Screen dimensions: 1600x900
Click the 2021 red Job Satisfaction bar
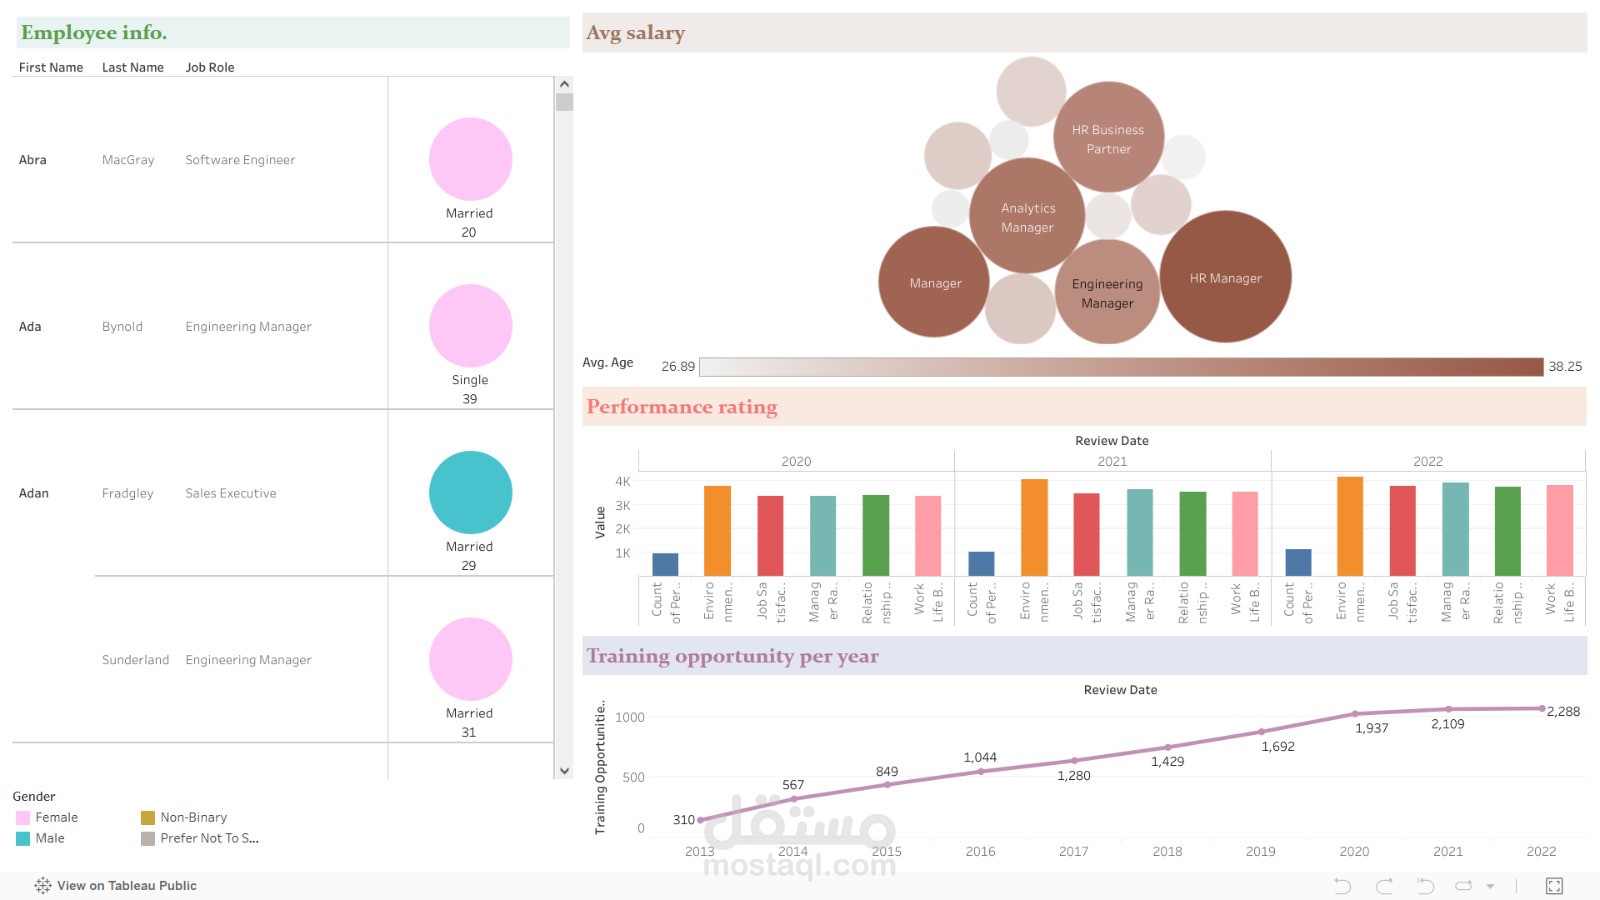click(x=1086, y=535)
